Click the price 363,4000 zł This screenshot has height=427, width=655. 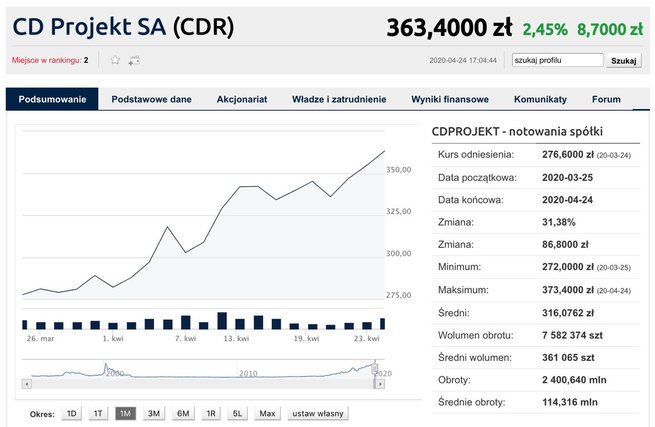coord(449,28)
